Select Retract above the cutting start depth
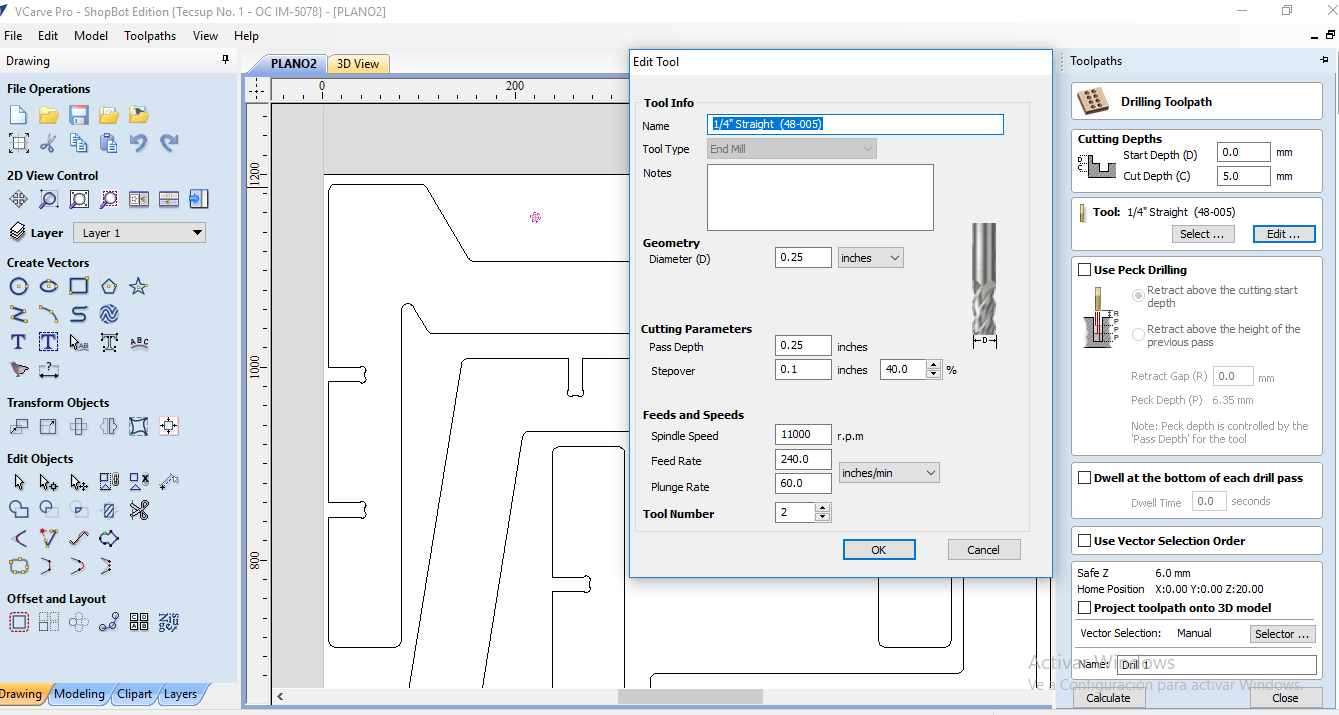 (1138, 296)
